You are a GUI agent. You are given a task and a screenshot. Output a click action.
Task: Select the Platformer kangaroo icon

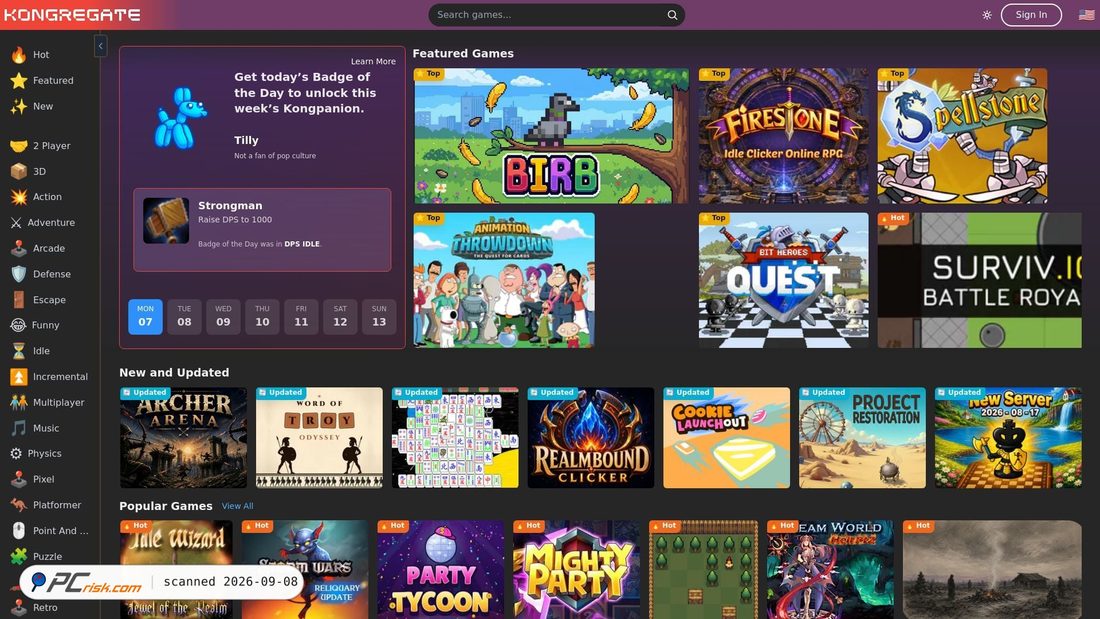click(x=19, y=505)
